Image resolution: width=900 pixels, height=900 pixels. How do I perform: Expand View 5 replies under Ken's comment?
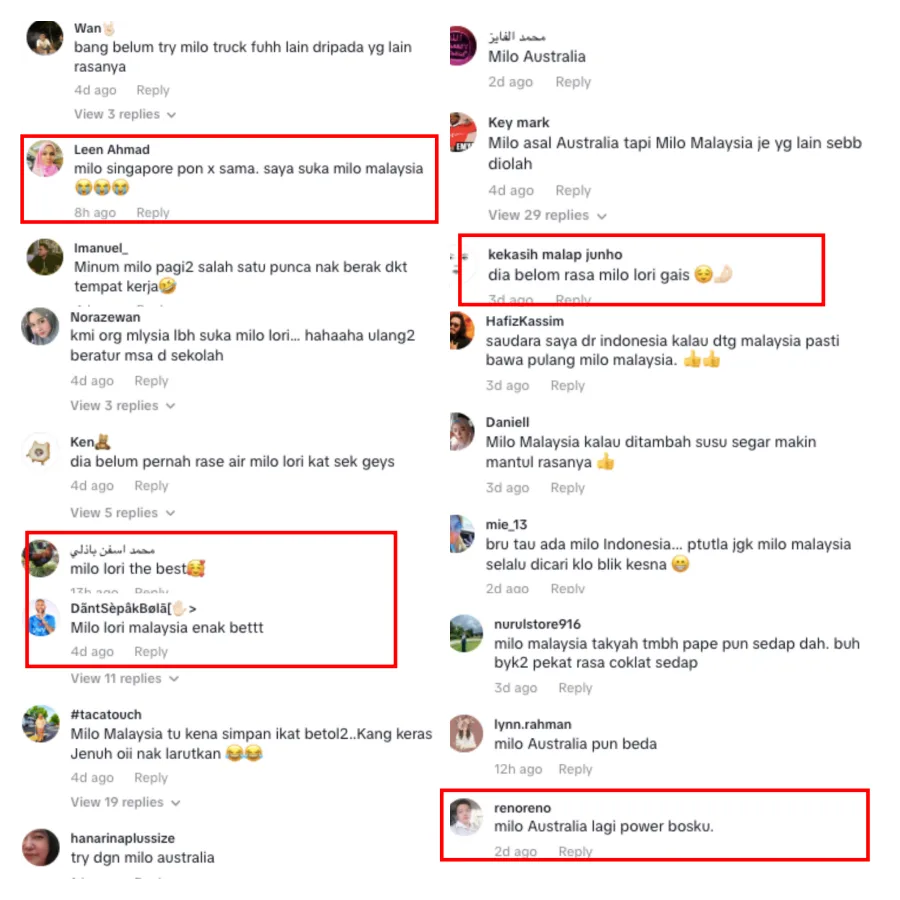click(122, 513)
